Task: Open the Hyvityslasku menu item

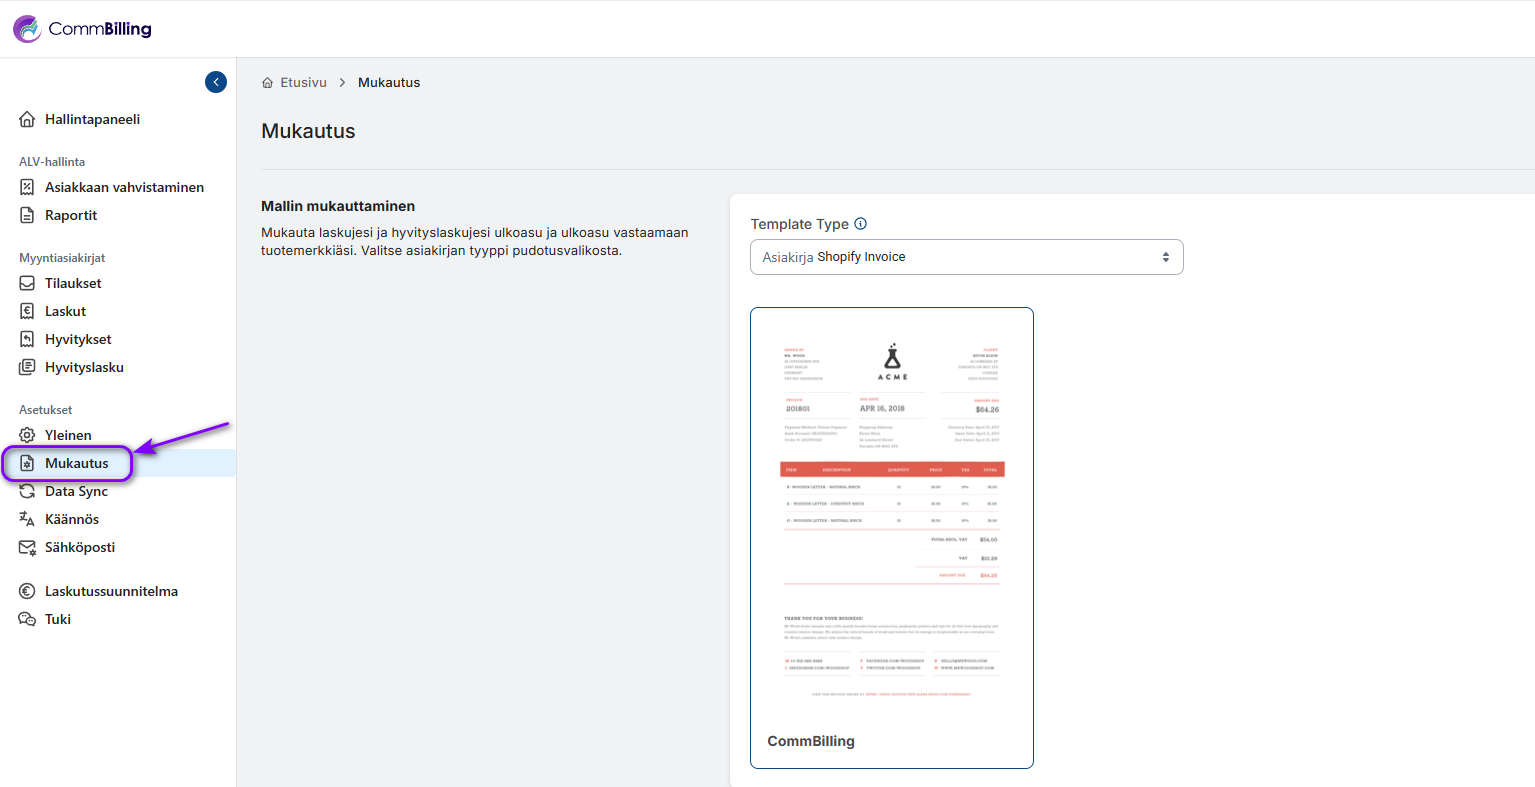Action: 84,367
